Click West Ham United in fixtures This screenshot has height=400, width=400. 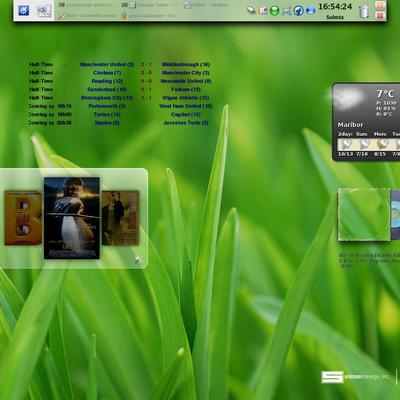coord(186,106)
